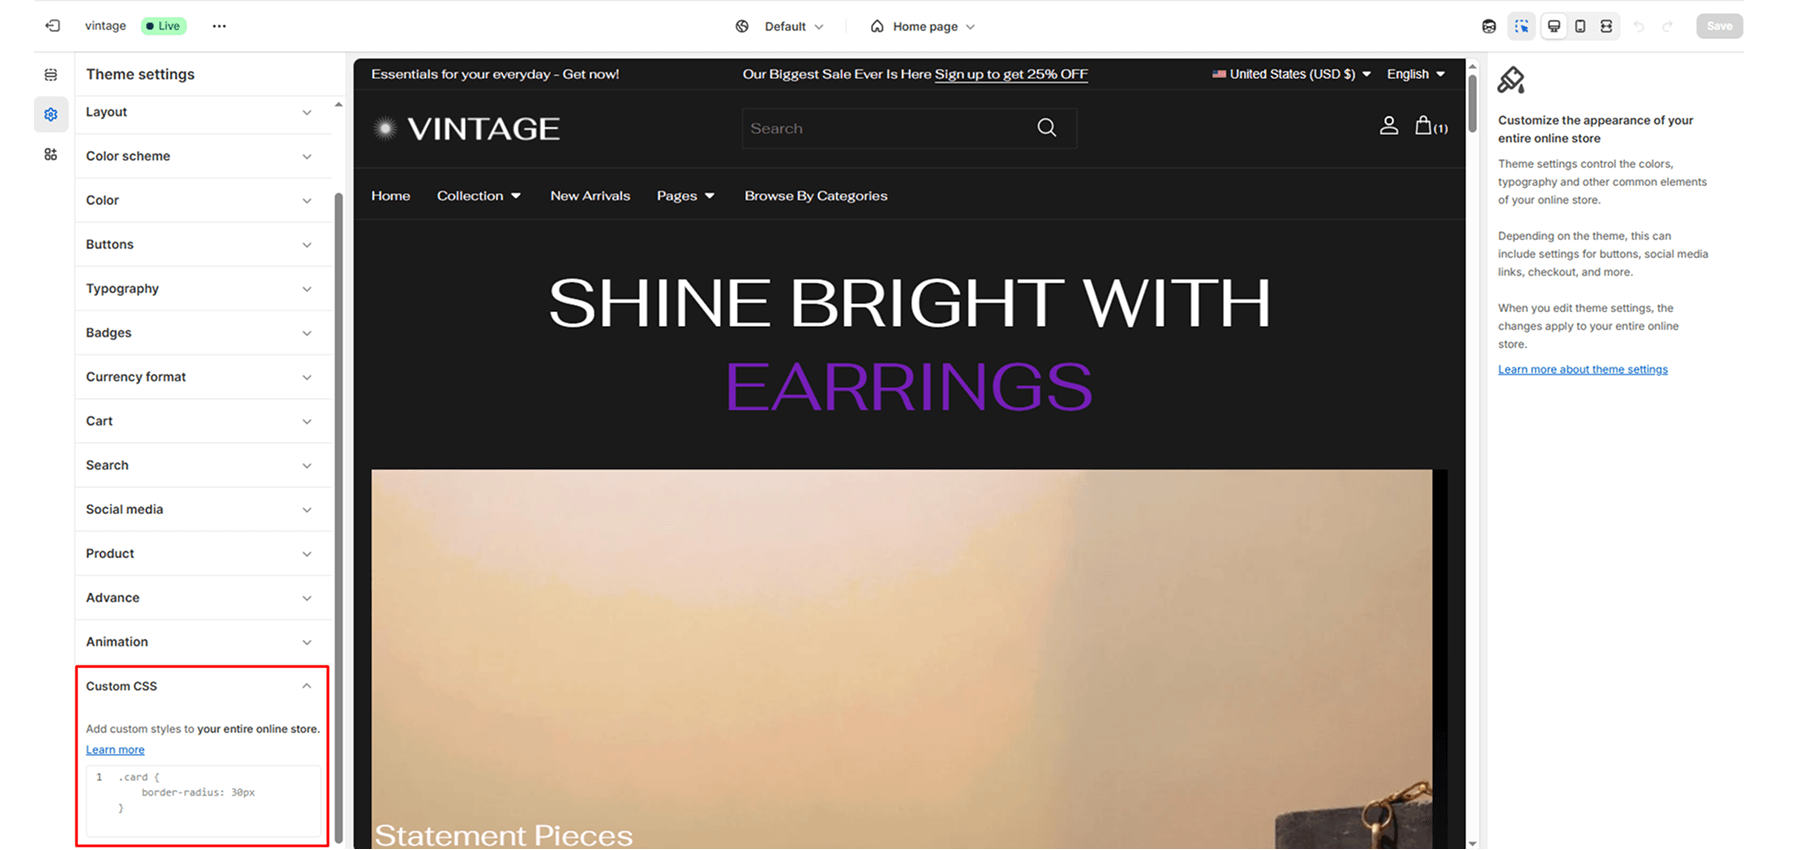
Task: Open the English language selector
Action: pyautogui.click(x=1415, y=74)
